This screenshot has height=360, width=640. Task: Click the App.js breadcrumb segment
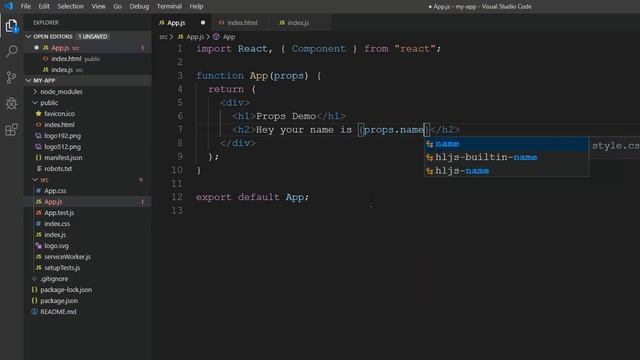coord(191,37)
